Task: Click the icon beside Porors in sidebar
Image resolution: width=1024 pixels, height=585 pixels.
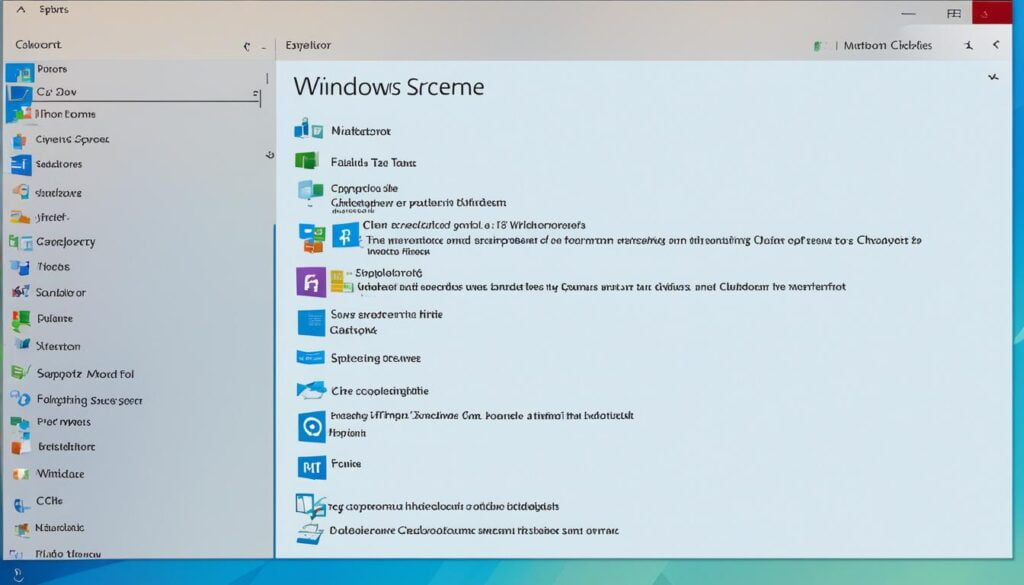Action: click(20, 72)
